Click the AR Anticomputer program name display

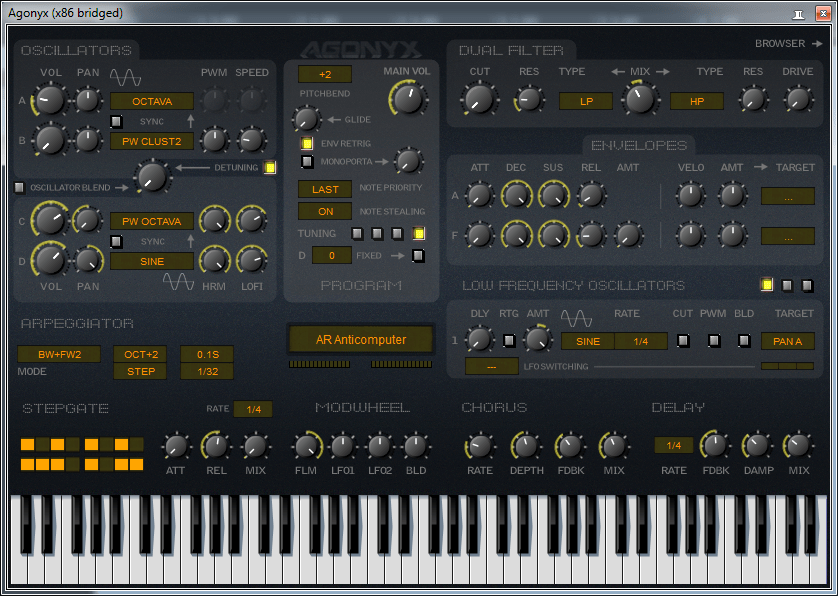tap(361, 340)
